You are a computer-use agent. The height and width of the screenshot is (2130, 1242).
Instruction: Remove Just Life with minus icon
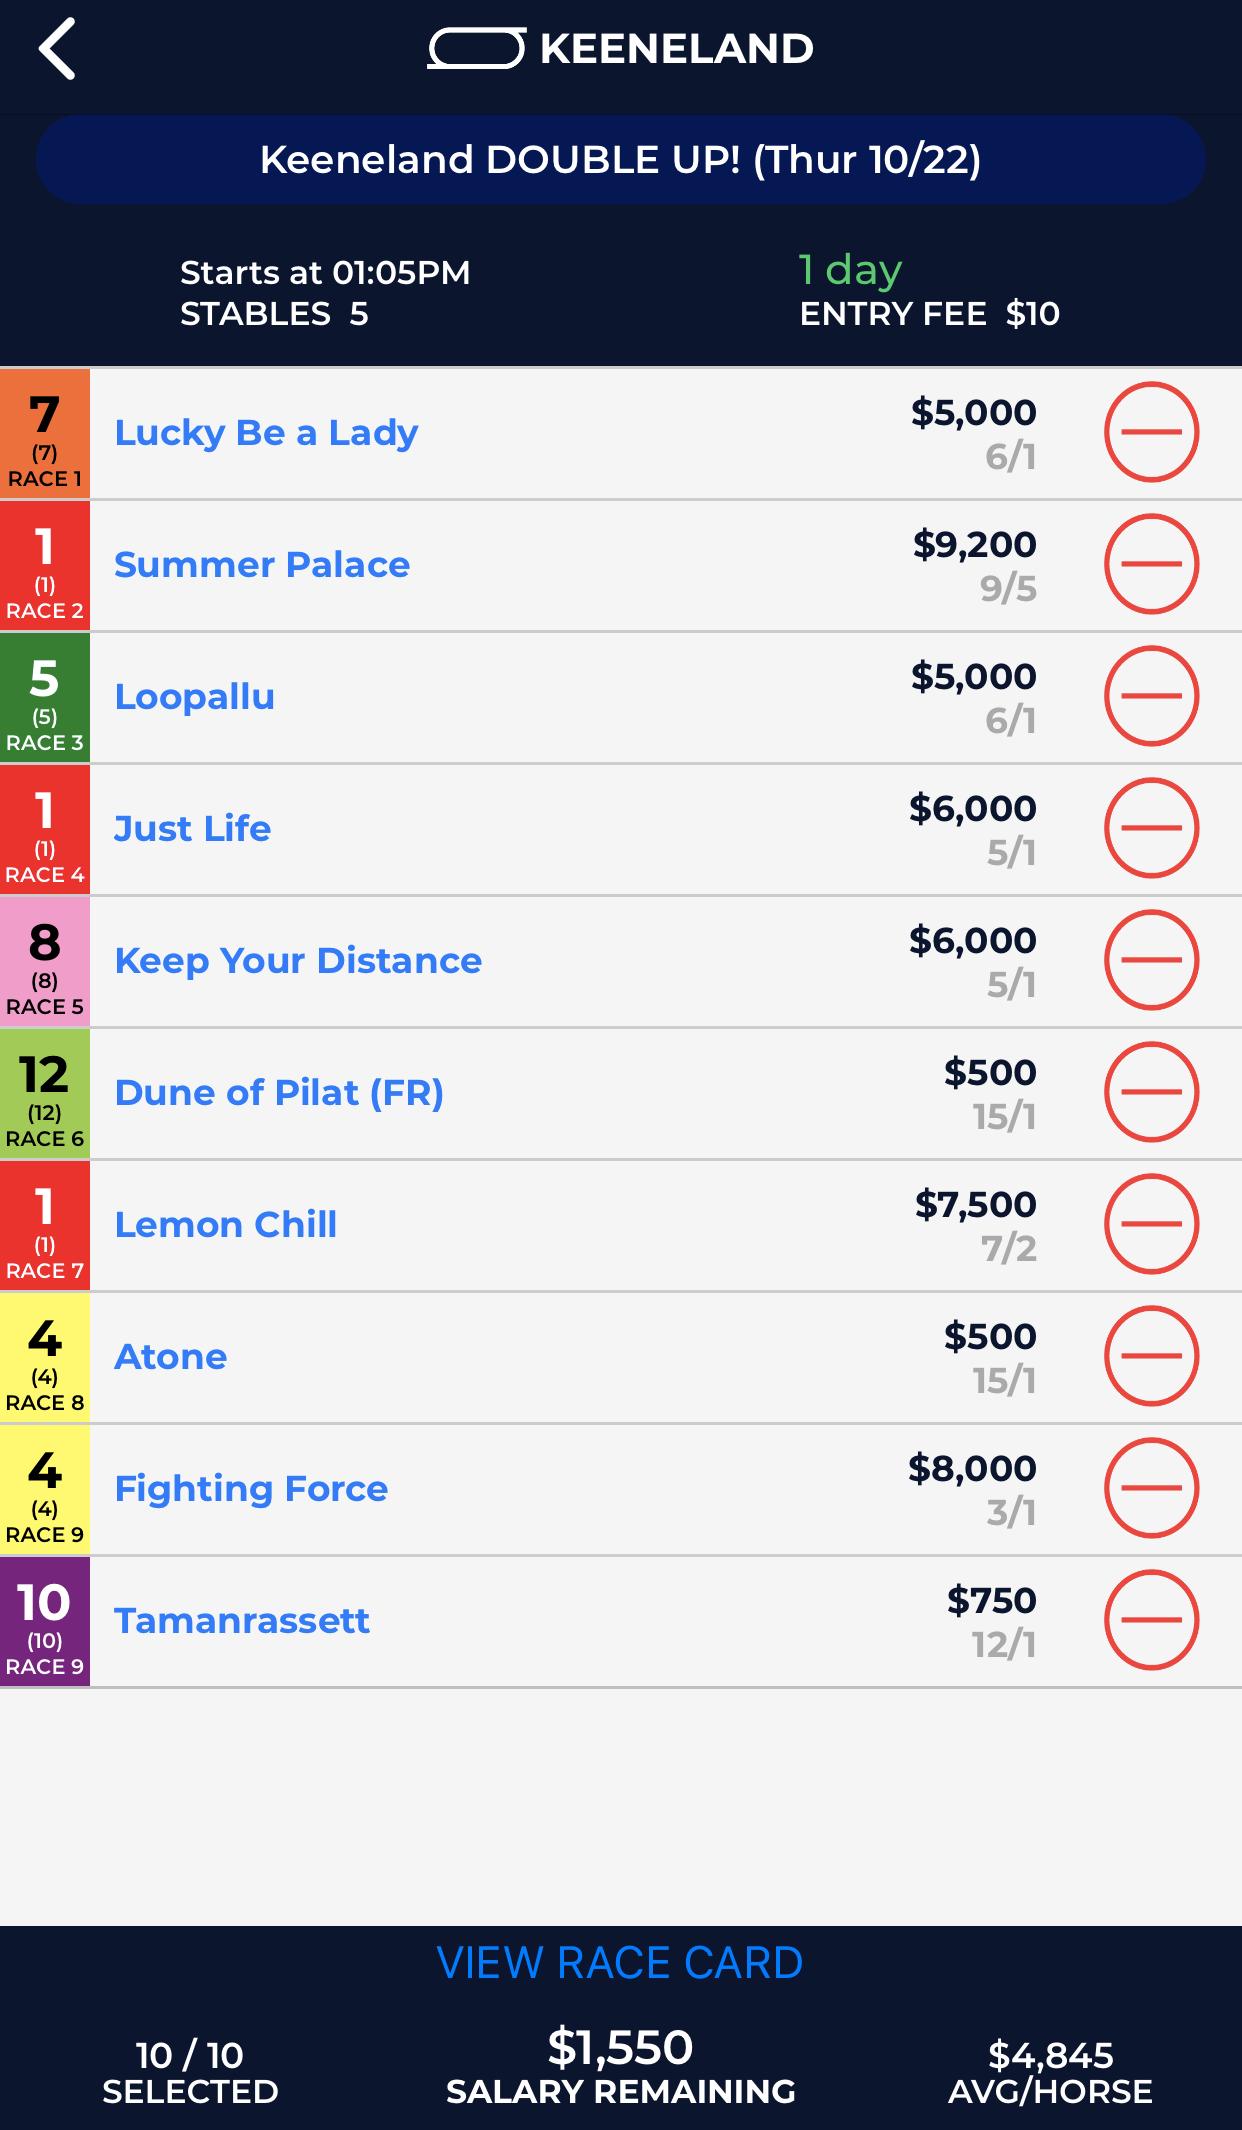click(1151, 828)
